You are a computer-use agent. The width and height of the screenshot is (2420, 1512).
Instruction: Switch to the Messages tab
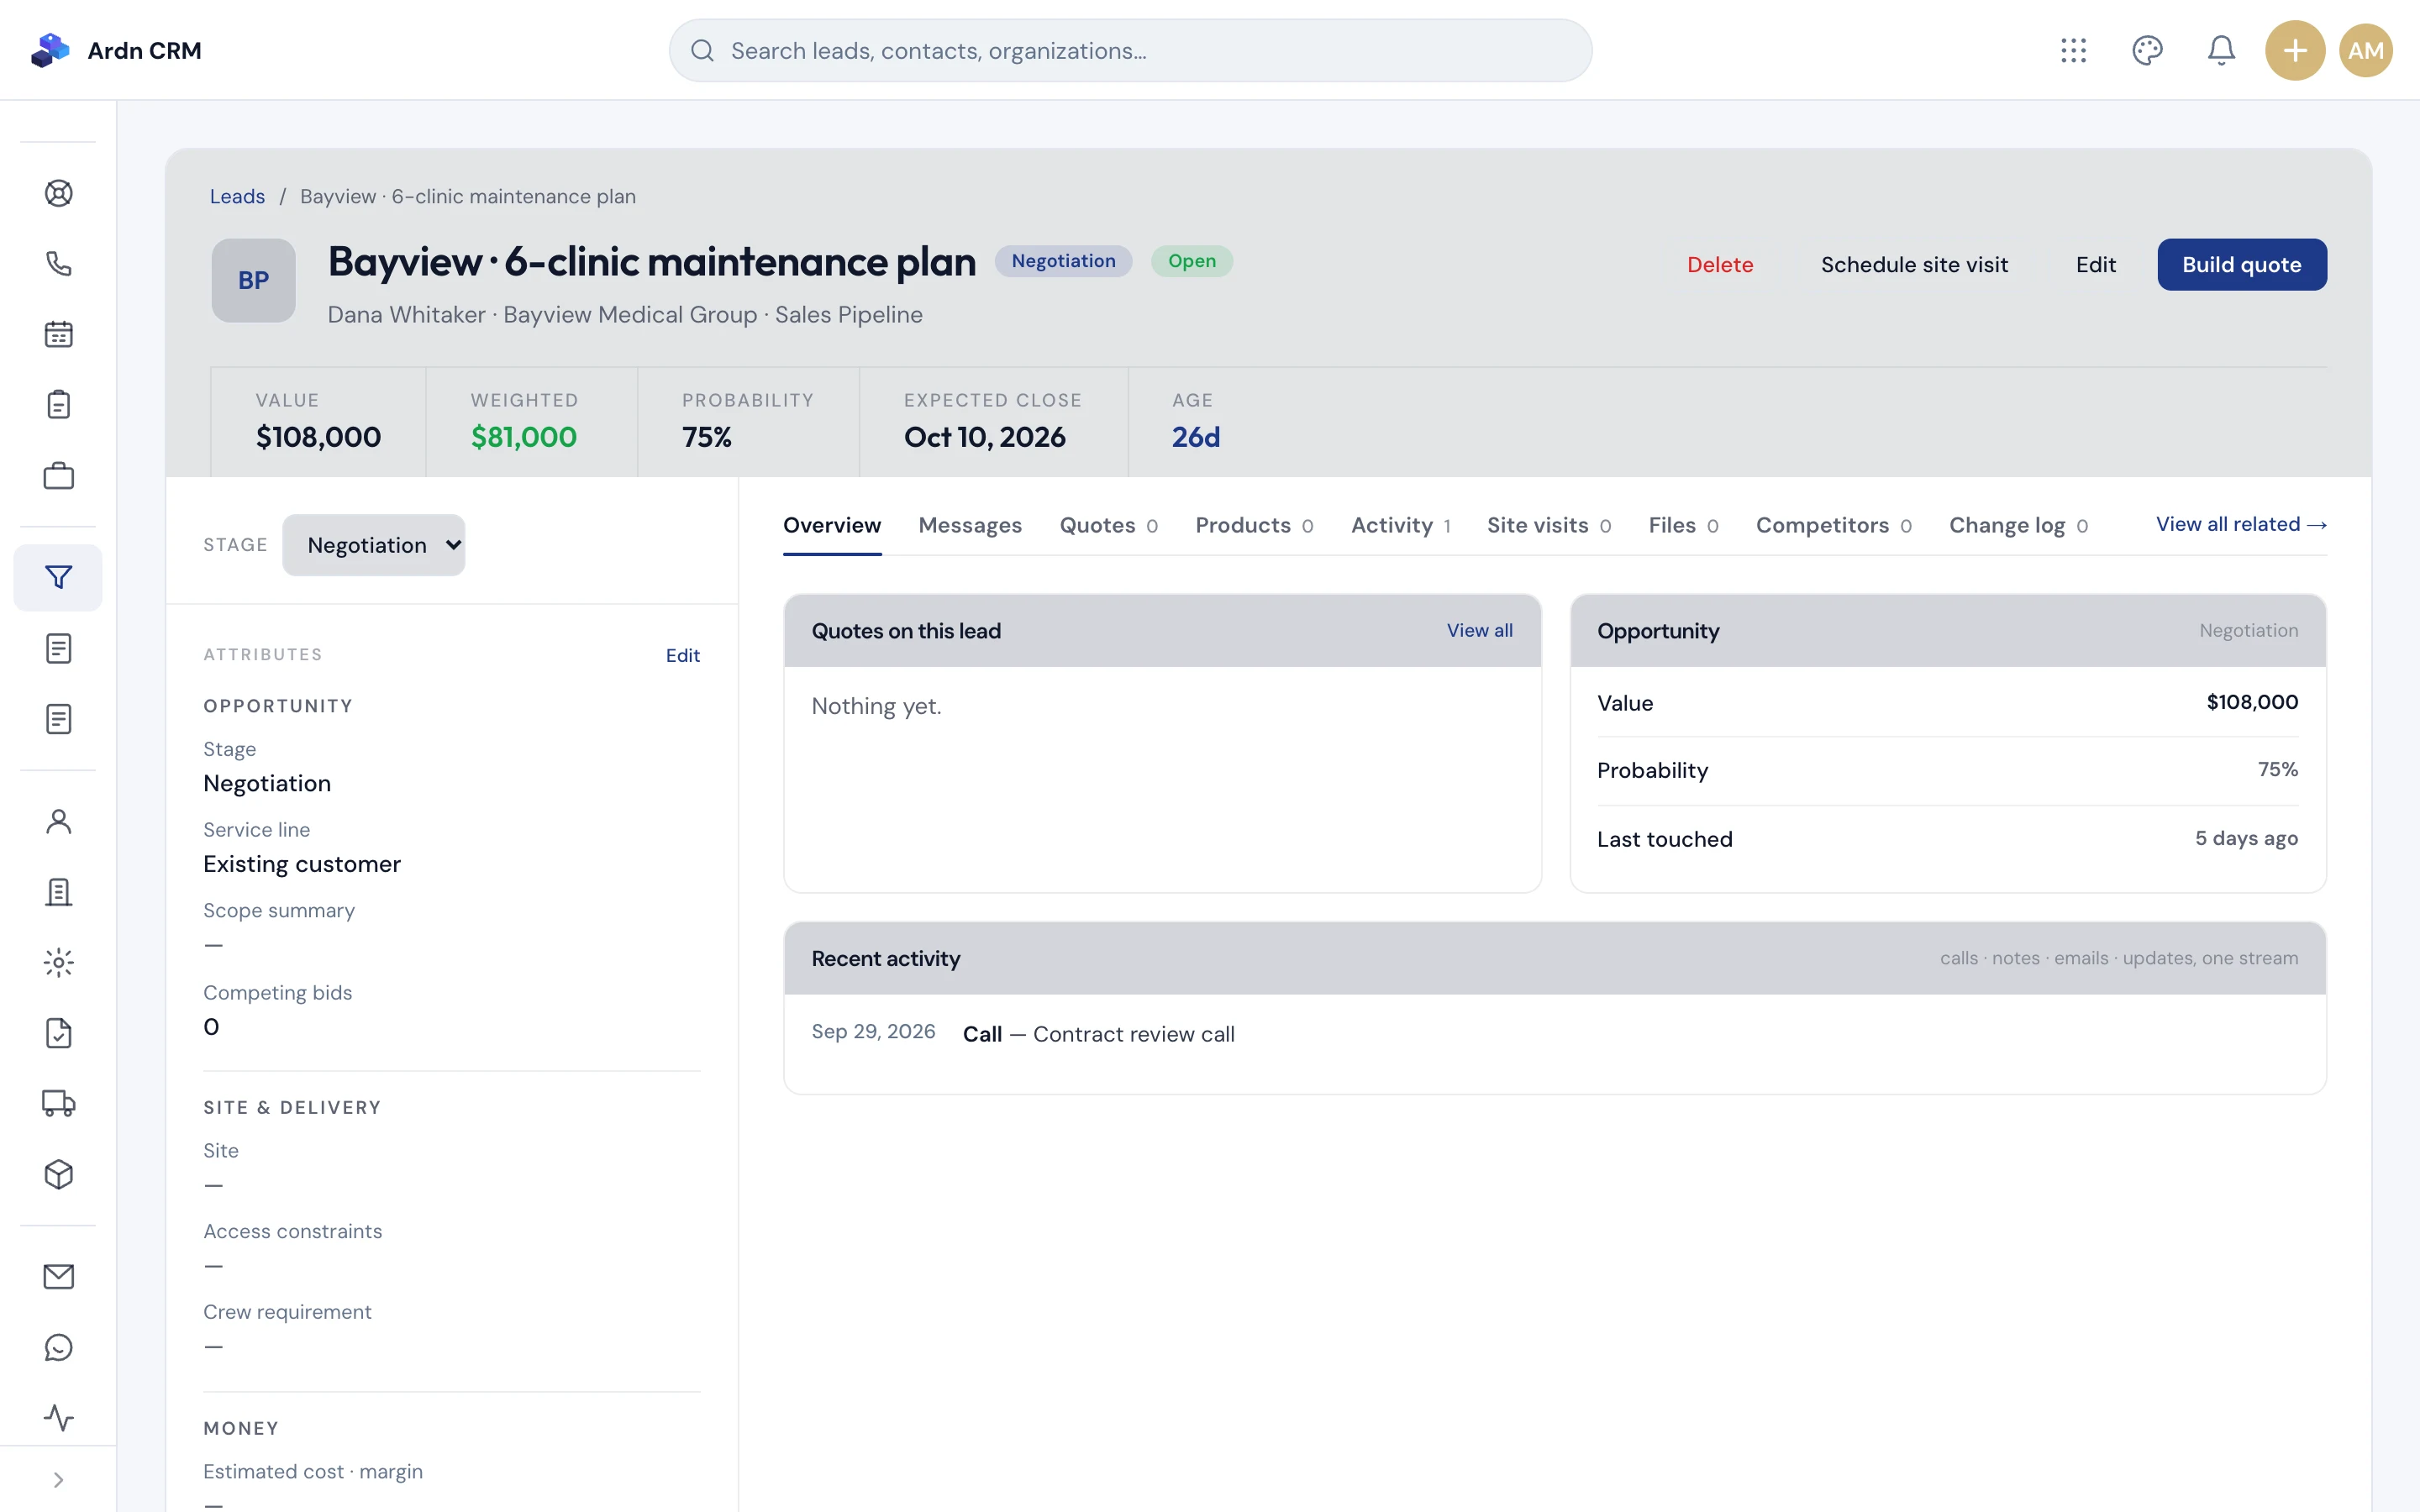pyautogui.click(x=970, y=525)
